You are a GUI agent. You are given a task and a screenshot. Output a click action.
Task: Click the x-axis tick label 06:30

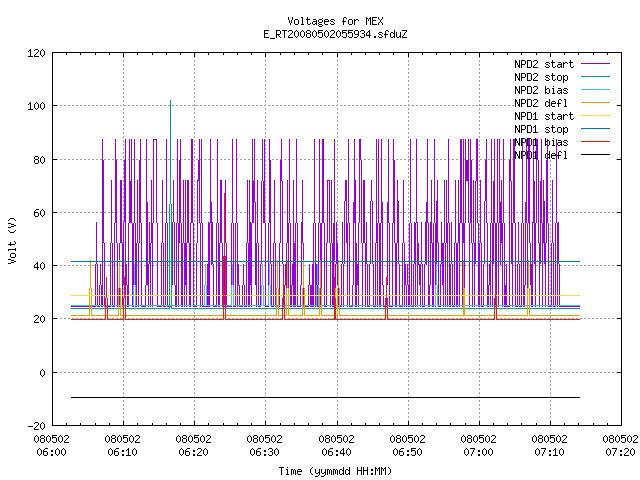point(264,452)
